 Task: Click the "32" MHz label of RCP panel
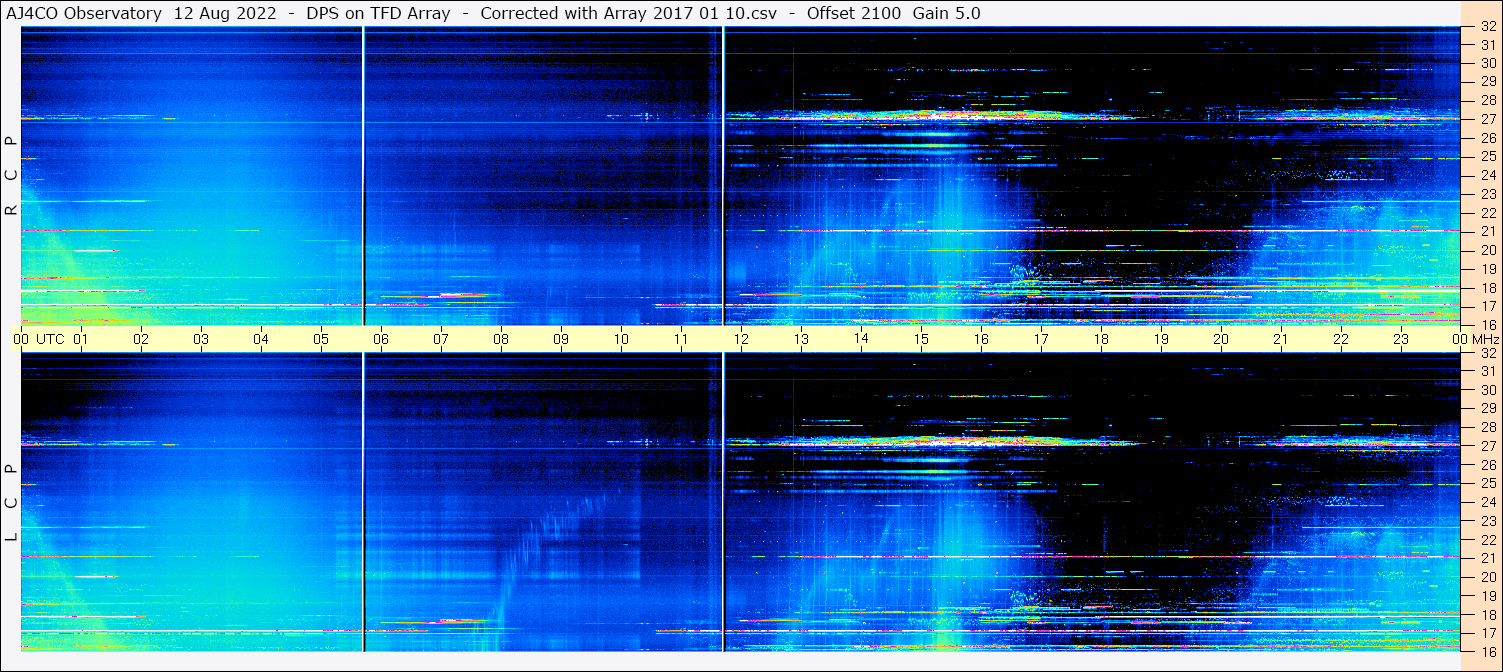[x=1488, y=26]
